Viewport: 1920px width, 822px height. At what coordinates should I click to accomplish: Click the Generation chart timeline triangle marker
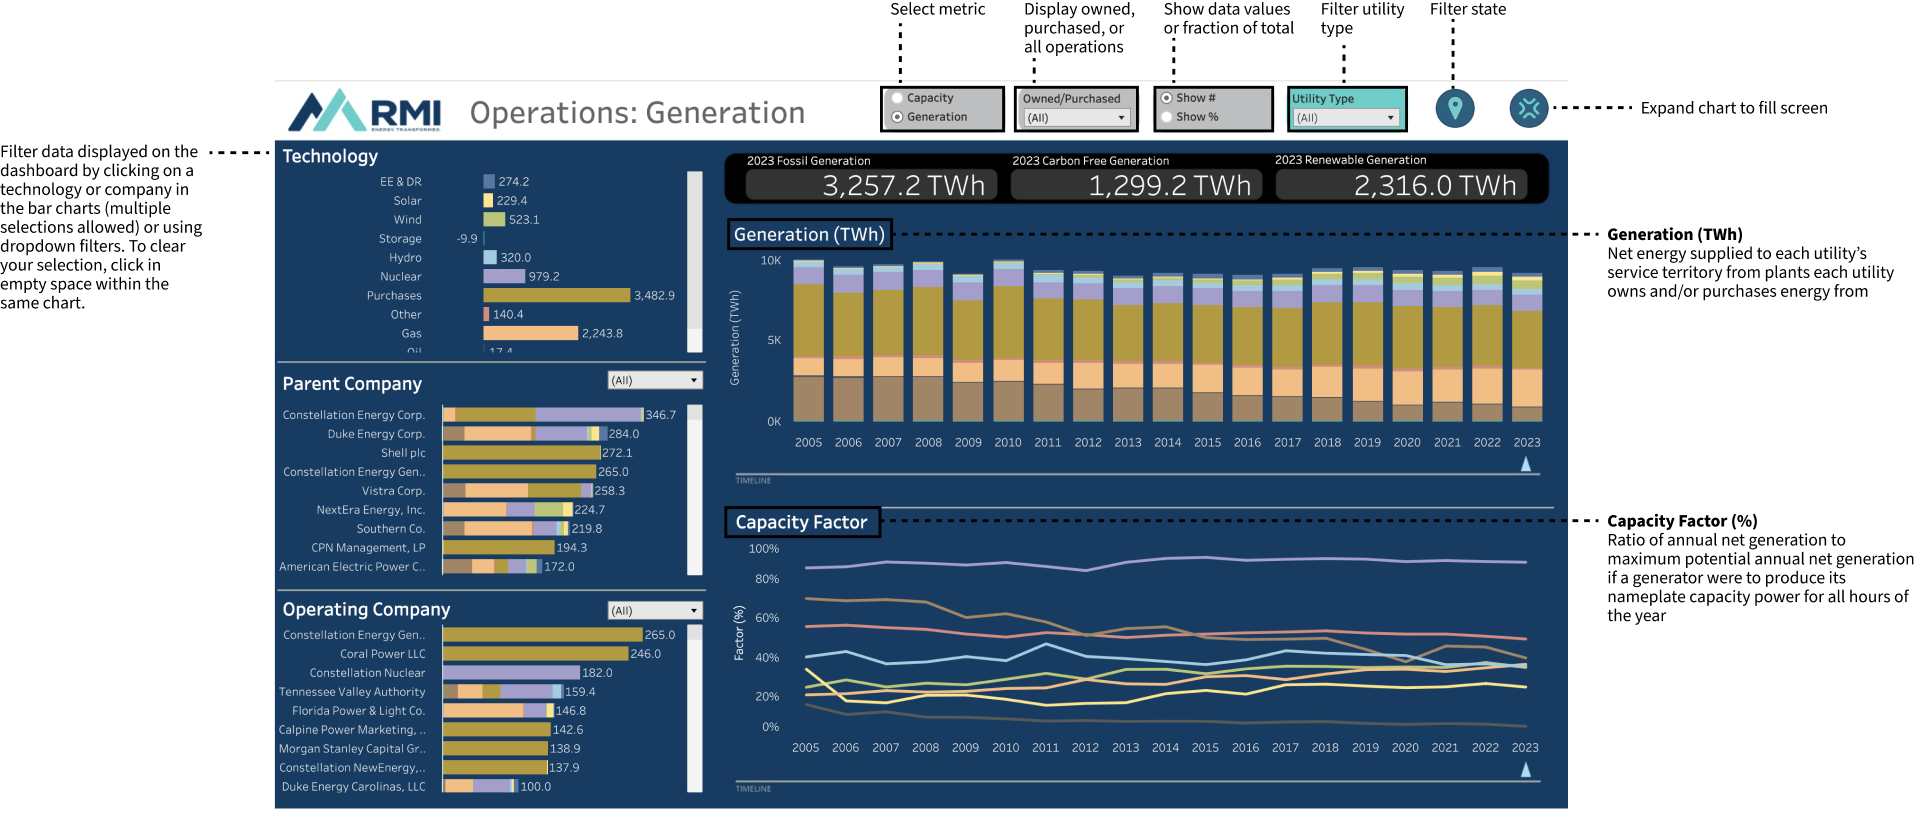[1526, 464]
